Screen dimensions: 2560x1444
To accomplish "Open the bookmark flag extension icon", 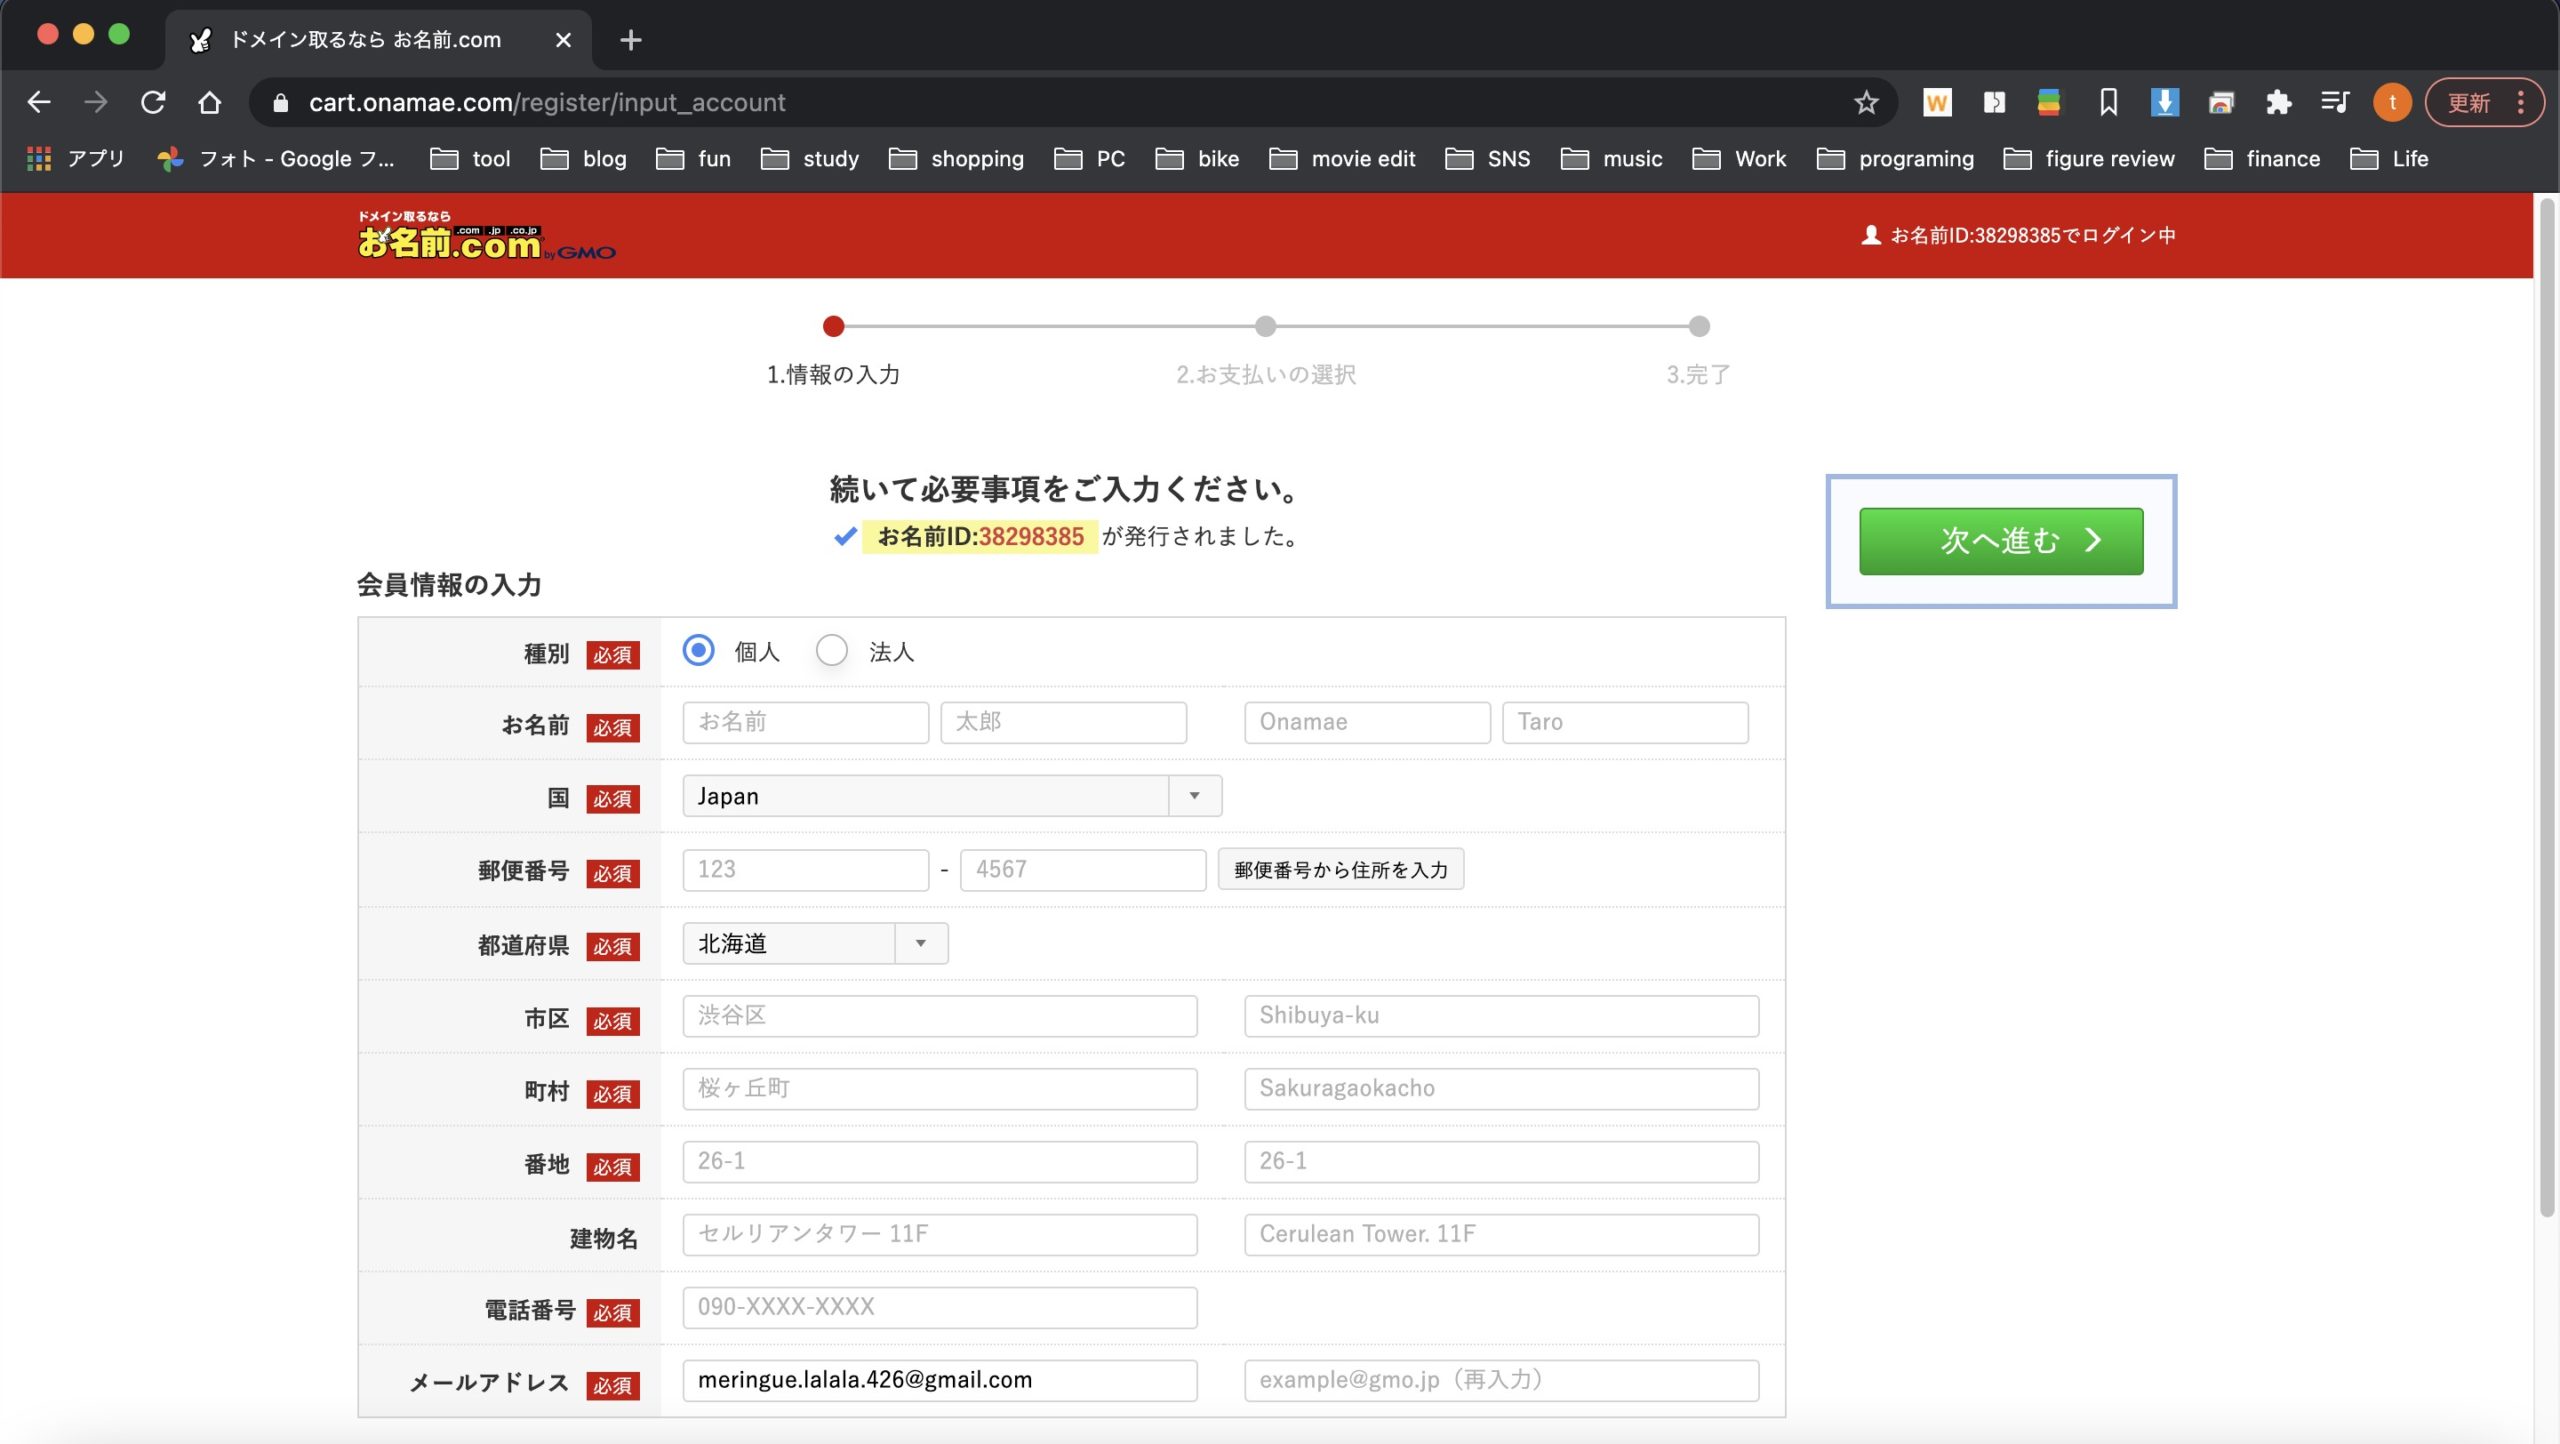I will (2108, 102).
